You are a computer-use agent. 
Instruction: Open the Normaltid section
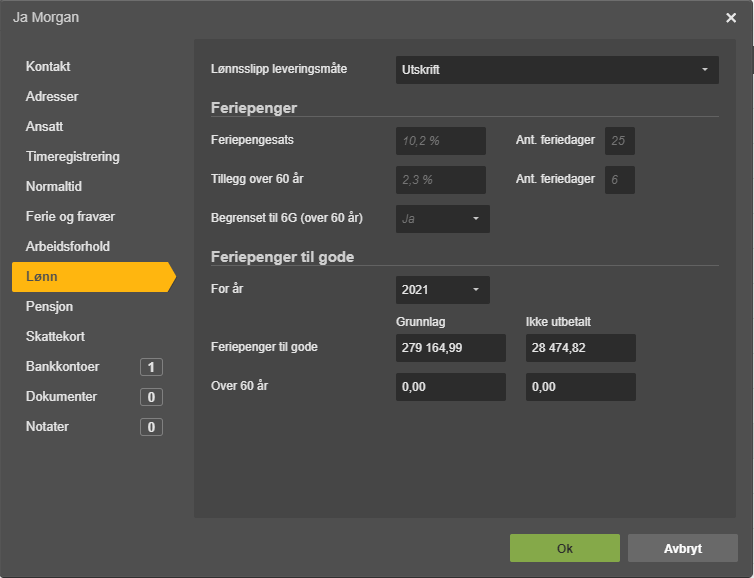(x=53, y=186)
